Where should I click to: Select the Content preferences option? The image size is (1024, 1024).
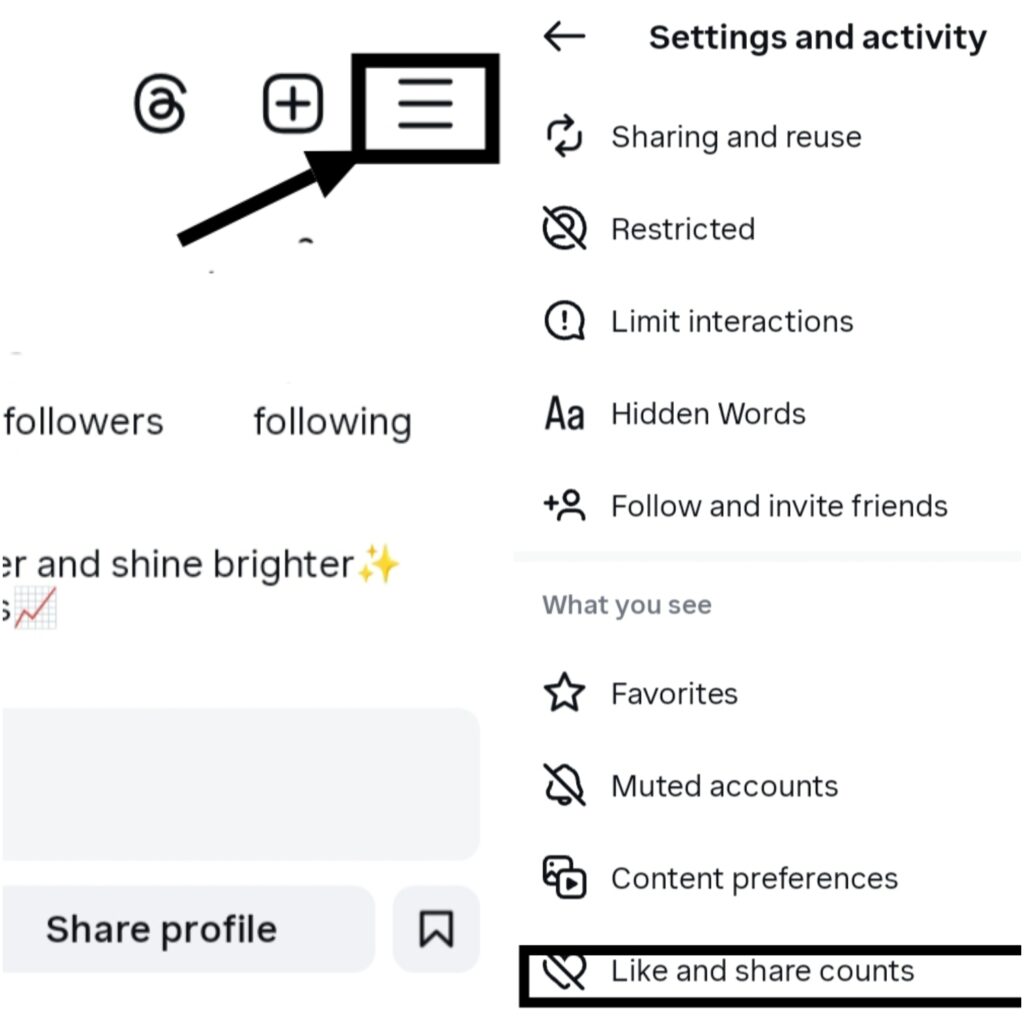(754, 878)
